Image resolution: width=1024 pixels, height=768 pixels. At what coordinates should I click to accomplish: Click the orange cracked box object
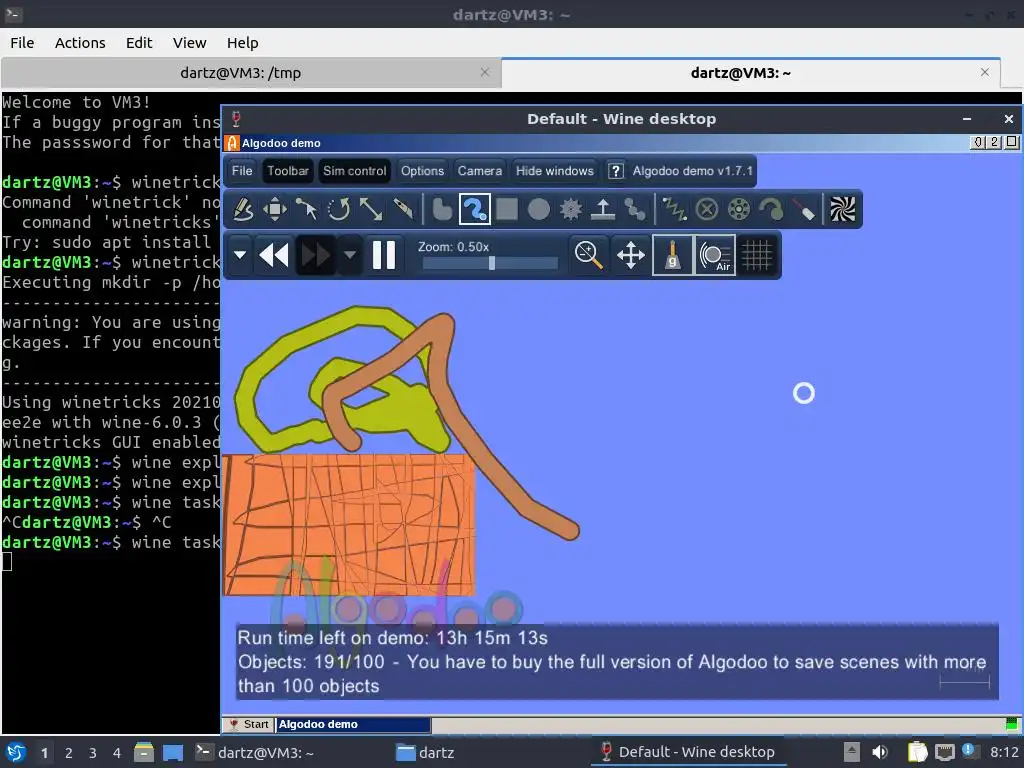point(349,524)
